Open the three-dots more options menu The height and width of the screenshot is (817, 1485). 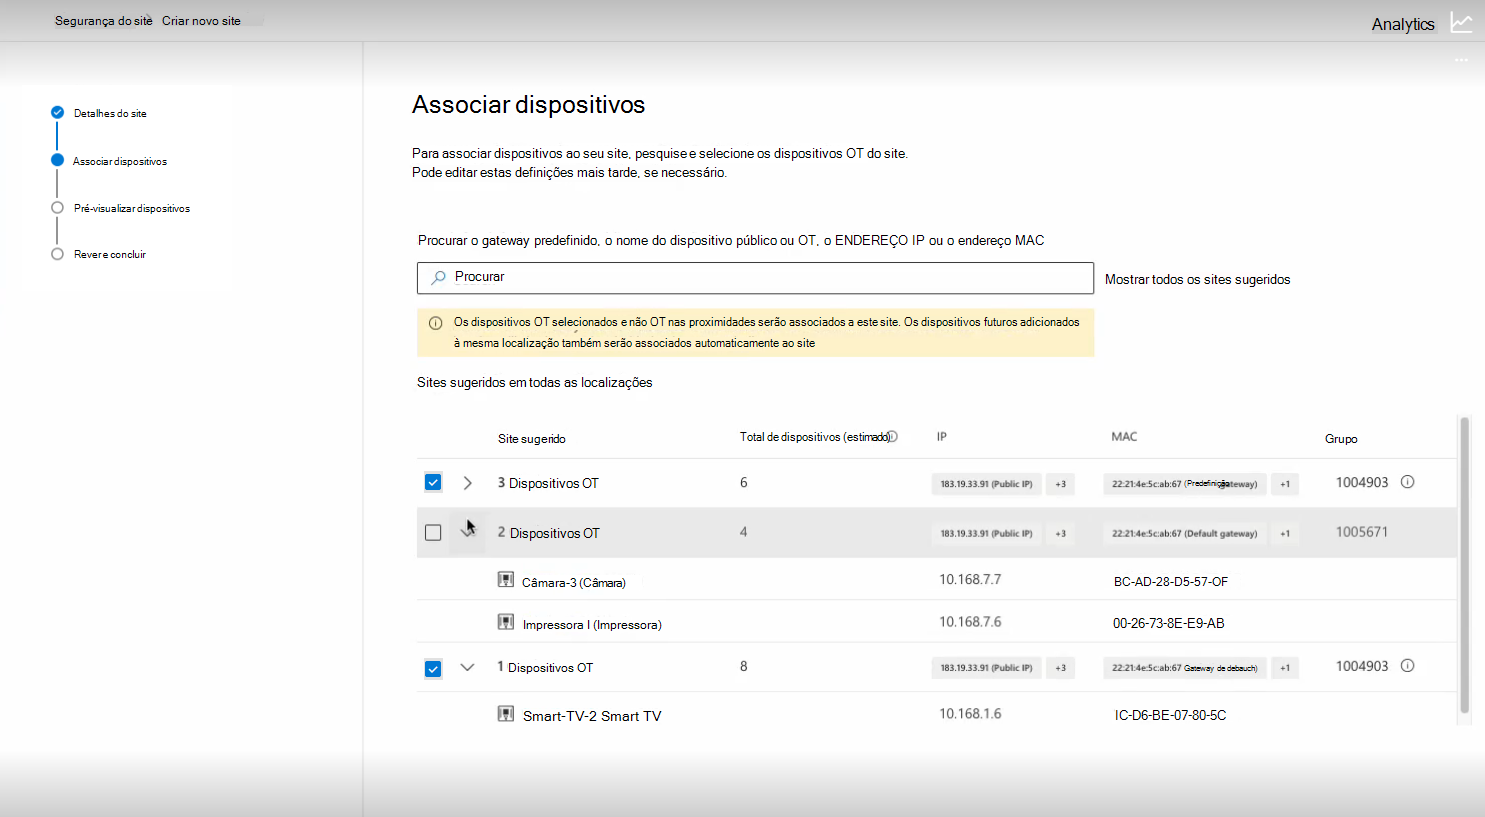pos(1461,60)
